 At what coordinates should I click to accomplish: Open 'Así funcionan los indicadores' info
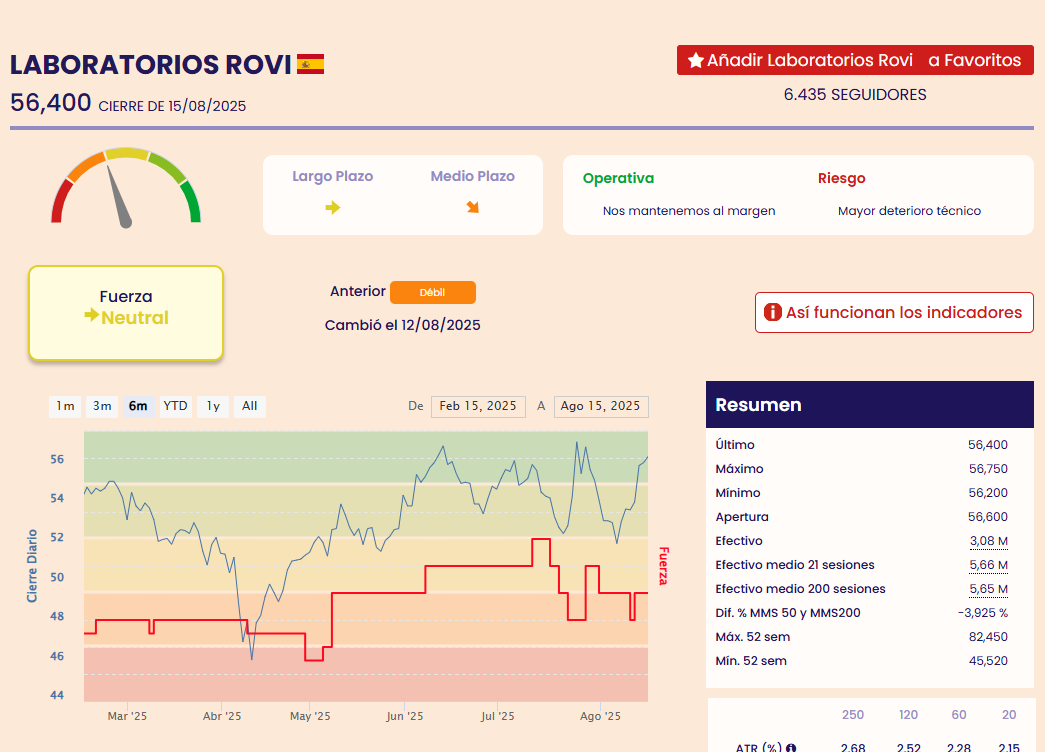point(894,313)
